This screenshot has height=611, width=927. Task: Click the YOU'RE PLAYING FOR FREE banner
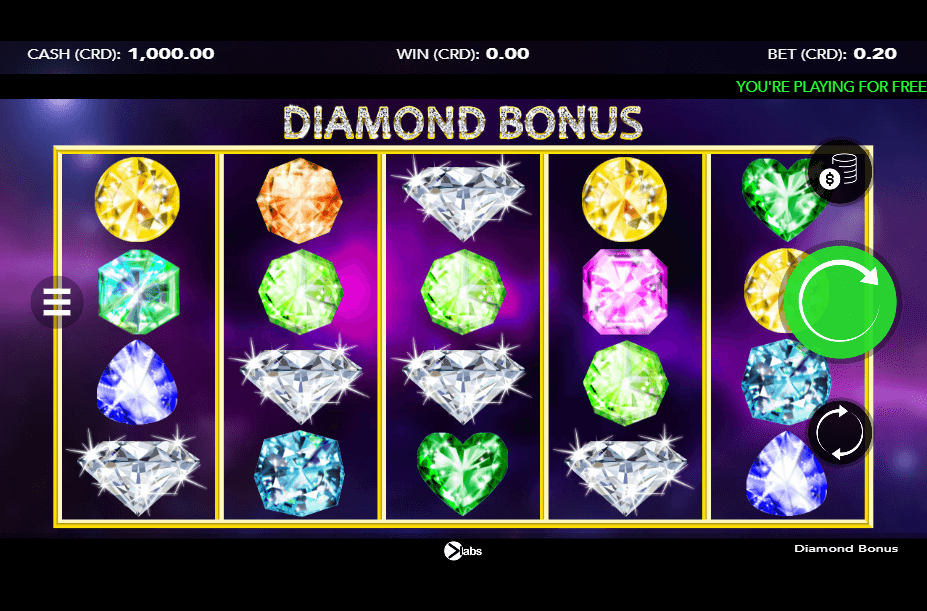click(x=831, y=87)
